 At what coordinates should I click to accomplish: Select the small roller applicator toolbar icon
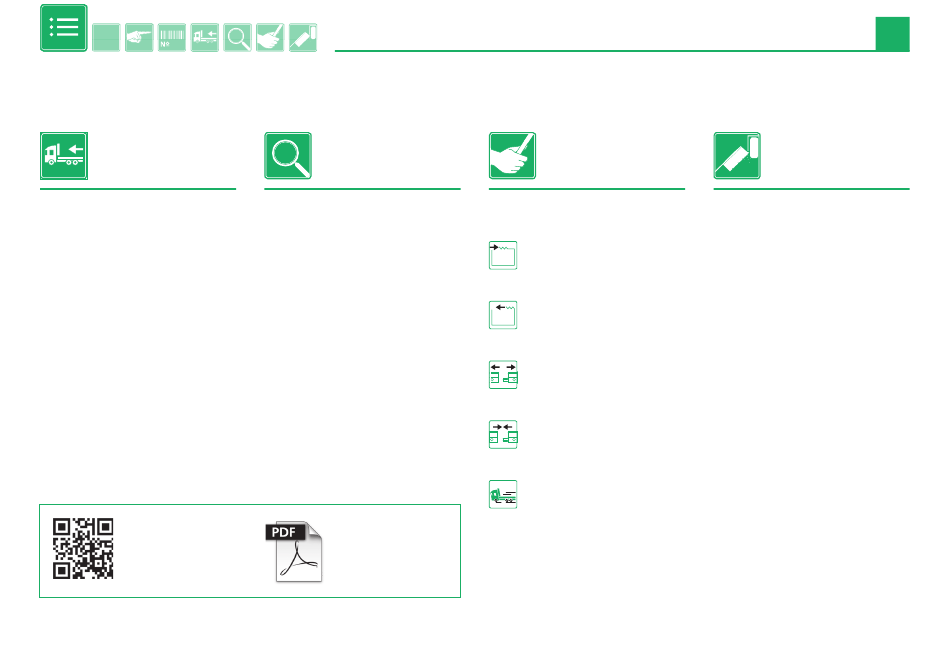[302, 38]
